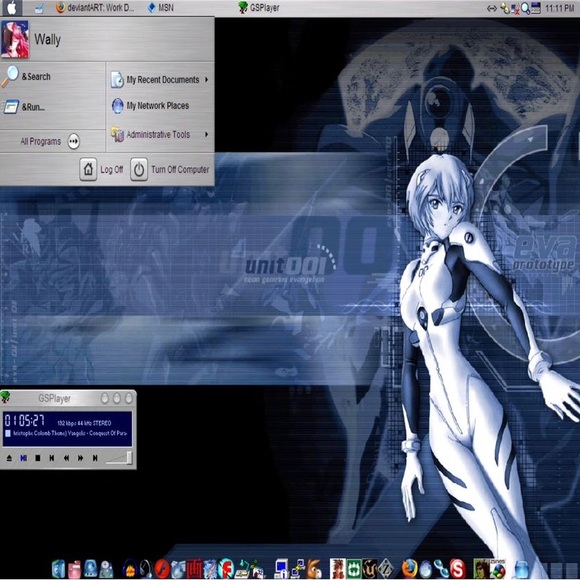Click the eject button in GSPlayer
Screen dimensions: 580x580
click(x=9, y=458)
